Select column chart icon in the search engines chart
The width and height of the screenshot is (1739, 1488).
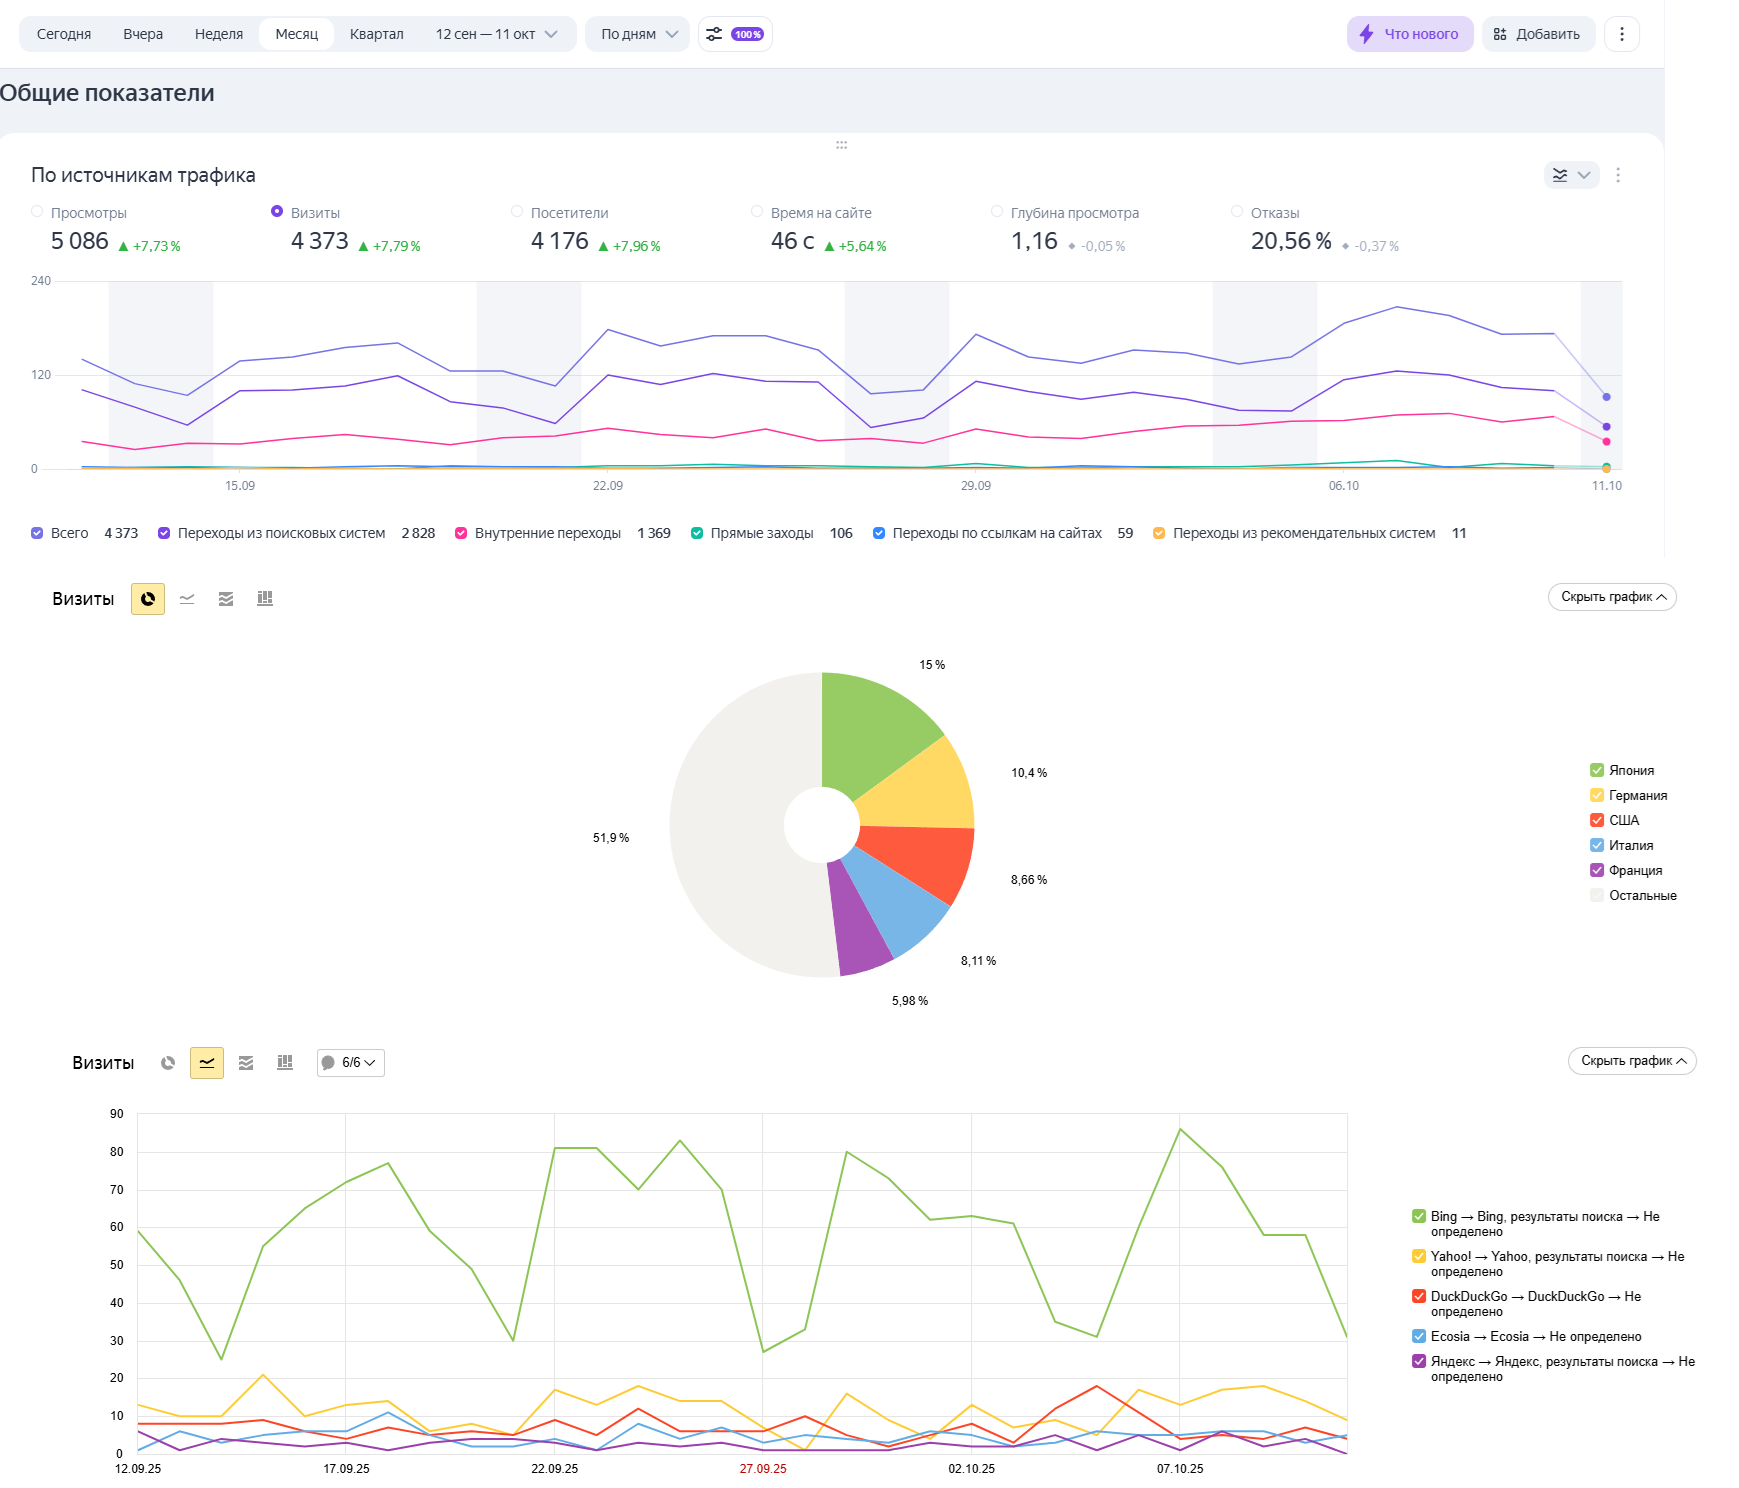click(285, 1063)
